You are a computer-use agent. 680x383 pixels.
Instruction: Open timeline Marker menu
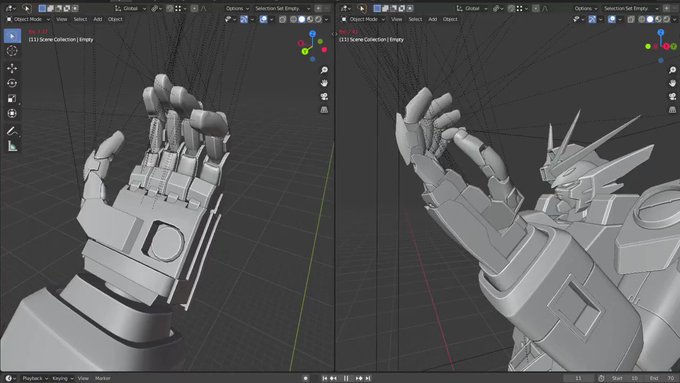coord(103,379)
